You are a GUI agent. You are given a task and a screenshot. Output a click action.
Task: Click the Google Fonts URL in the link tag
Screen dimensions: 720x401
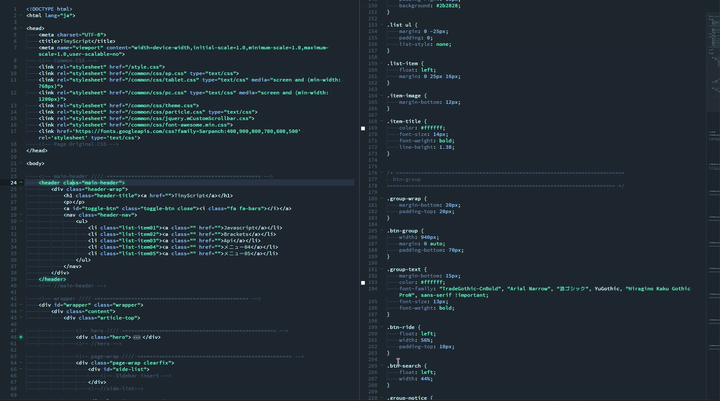click(x=184, y=130)
